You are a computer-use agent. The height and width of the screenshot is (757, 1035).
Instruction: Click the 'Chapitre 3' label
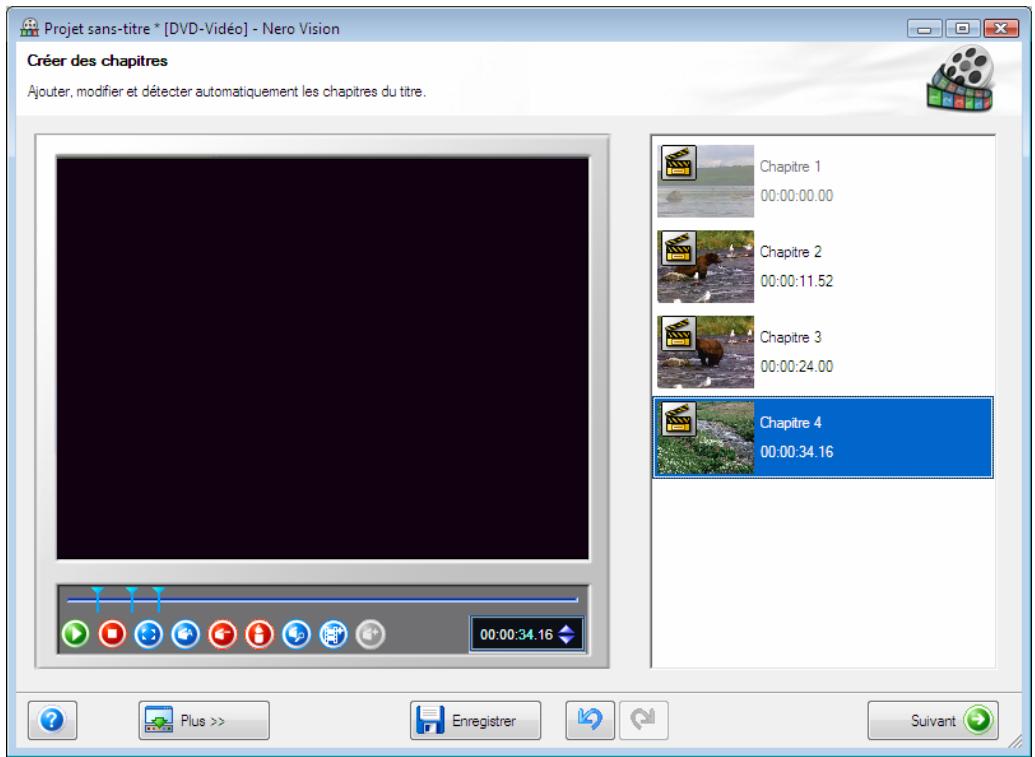click(790, 337)
